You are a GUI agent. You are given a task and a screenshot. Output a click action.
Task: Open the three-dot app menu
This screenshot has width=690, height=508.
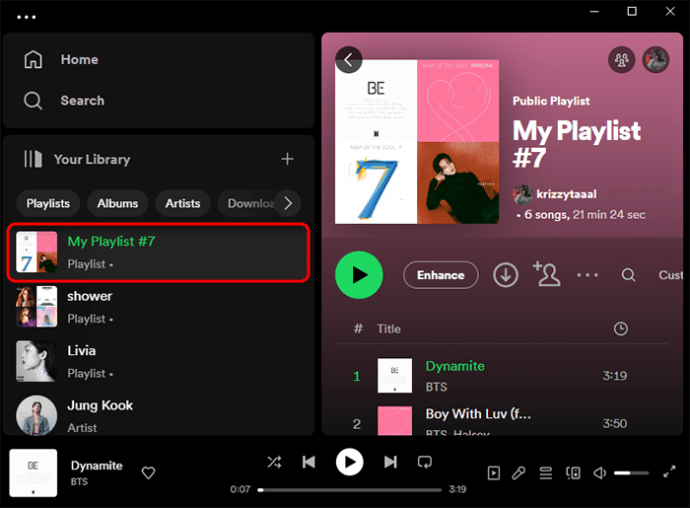26,17
